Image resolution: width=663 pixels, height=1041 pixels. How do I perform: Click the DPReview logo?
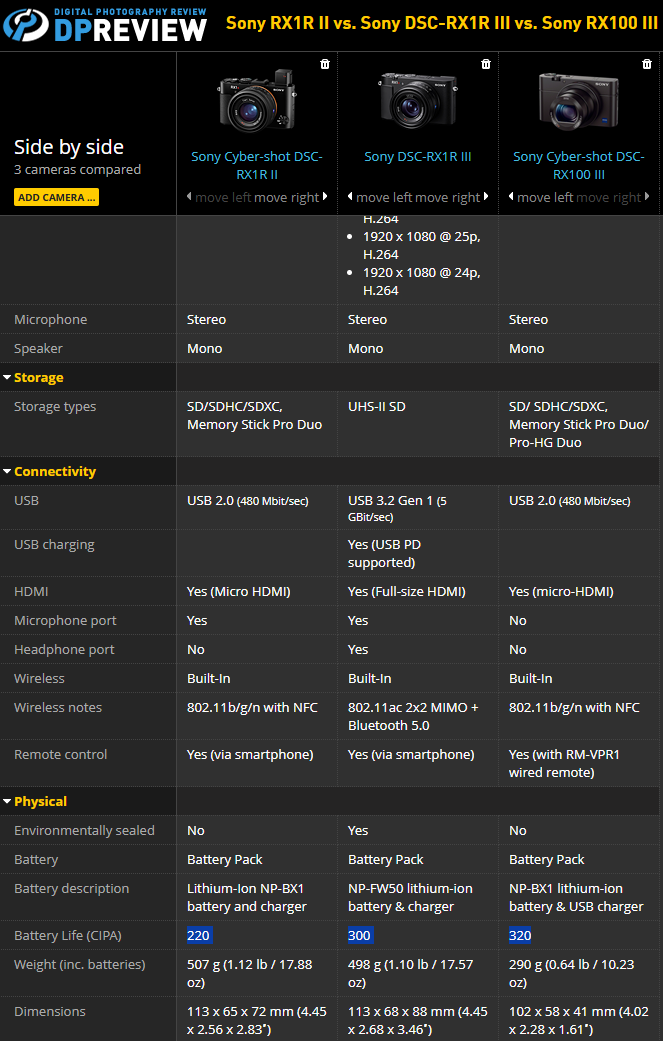pos(105,25)
